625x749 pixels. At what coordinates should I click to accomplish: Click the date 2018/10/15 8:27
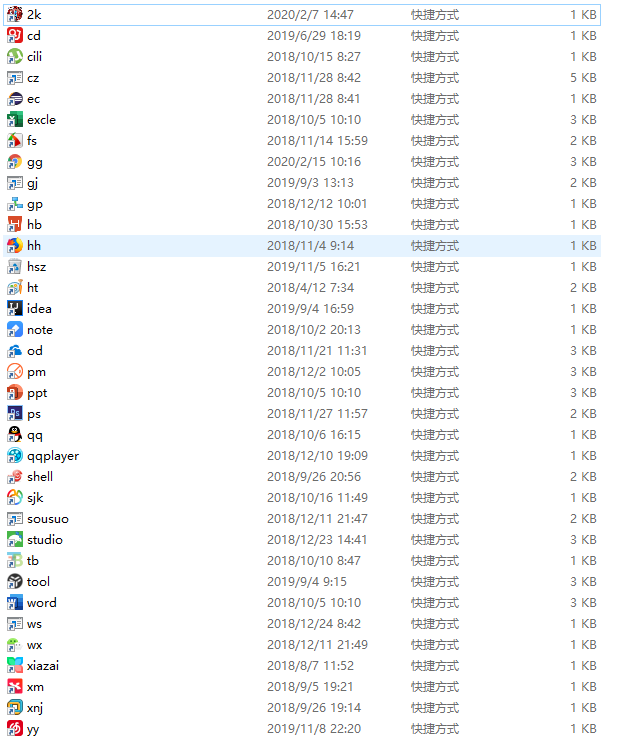point(314,57)
